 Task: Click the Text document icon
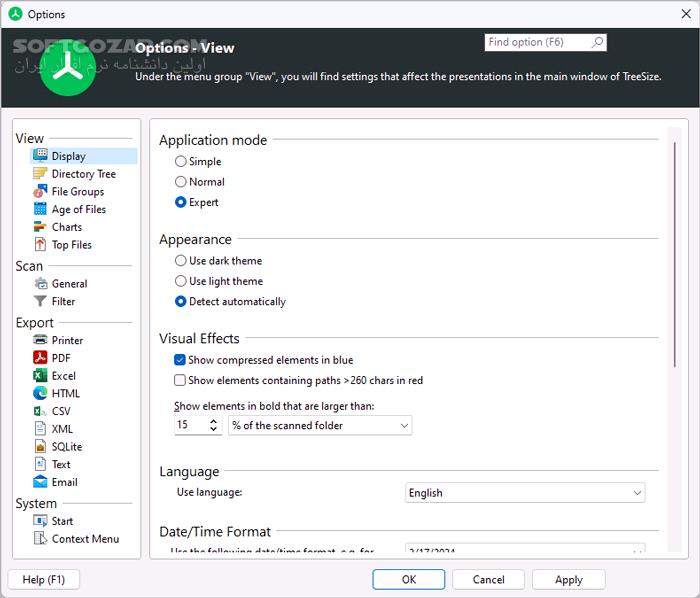pos(40,464)
